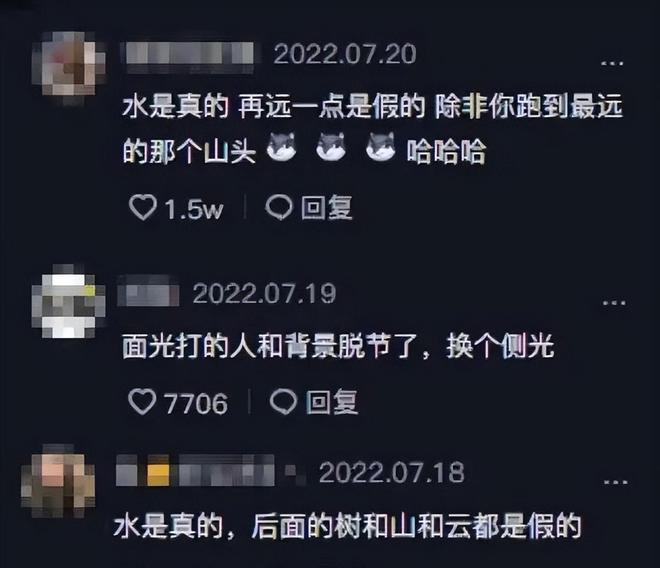
Task: Click 回复 text under the 1.5w comment
Action: tap(327, 208)
